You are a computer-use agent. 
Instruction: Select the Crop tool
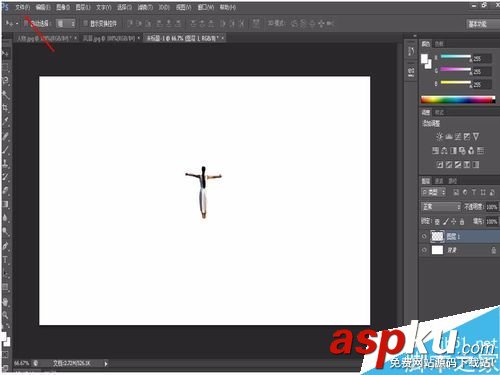(5, 108)
